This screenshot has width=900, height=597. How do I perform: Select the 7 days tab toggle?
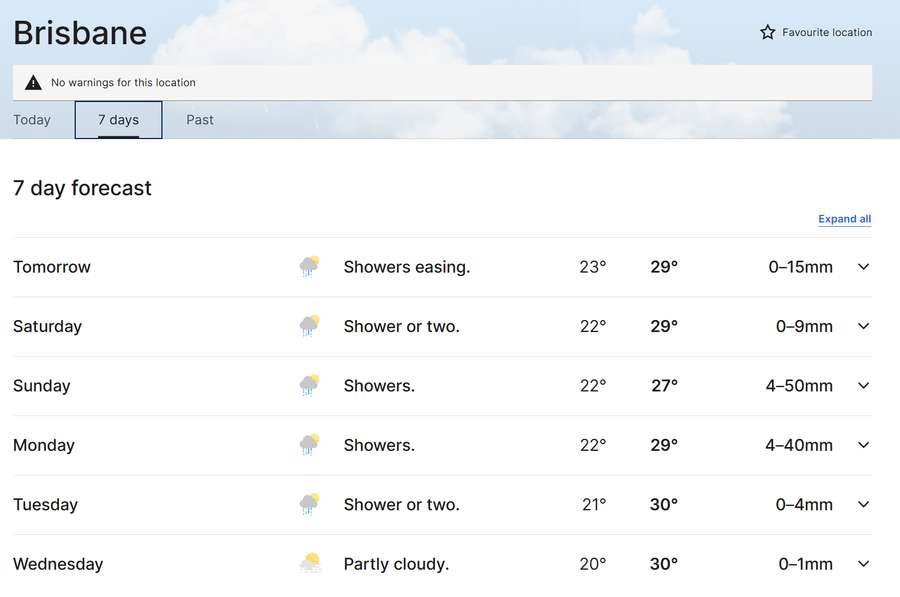click(118, 119)
